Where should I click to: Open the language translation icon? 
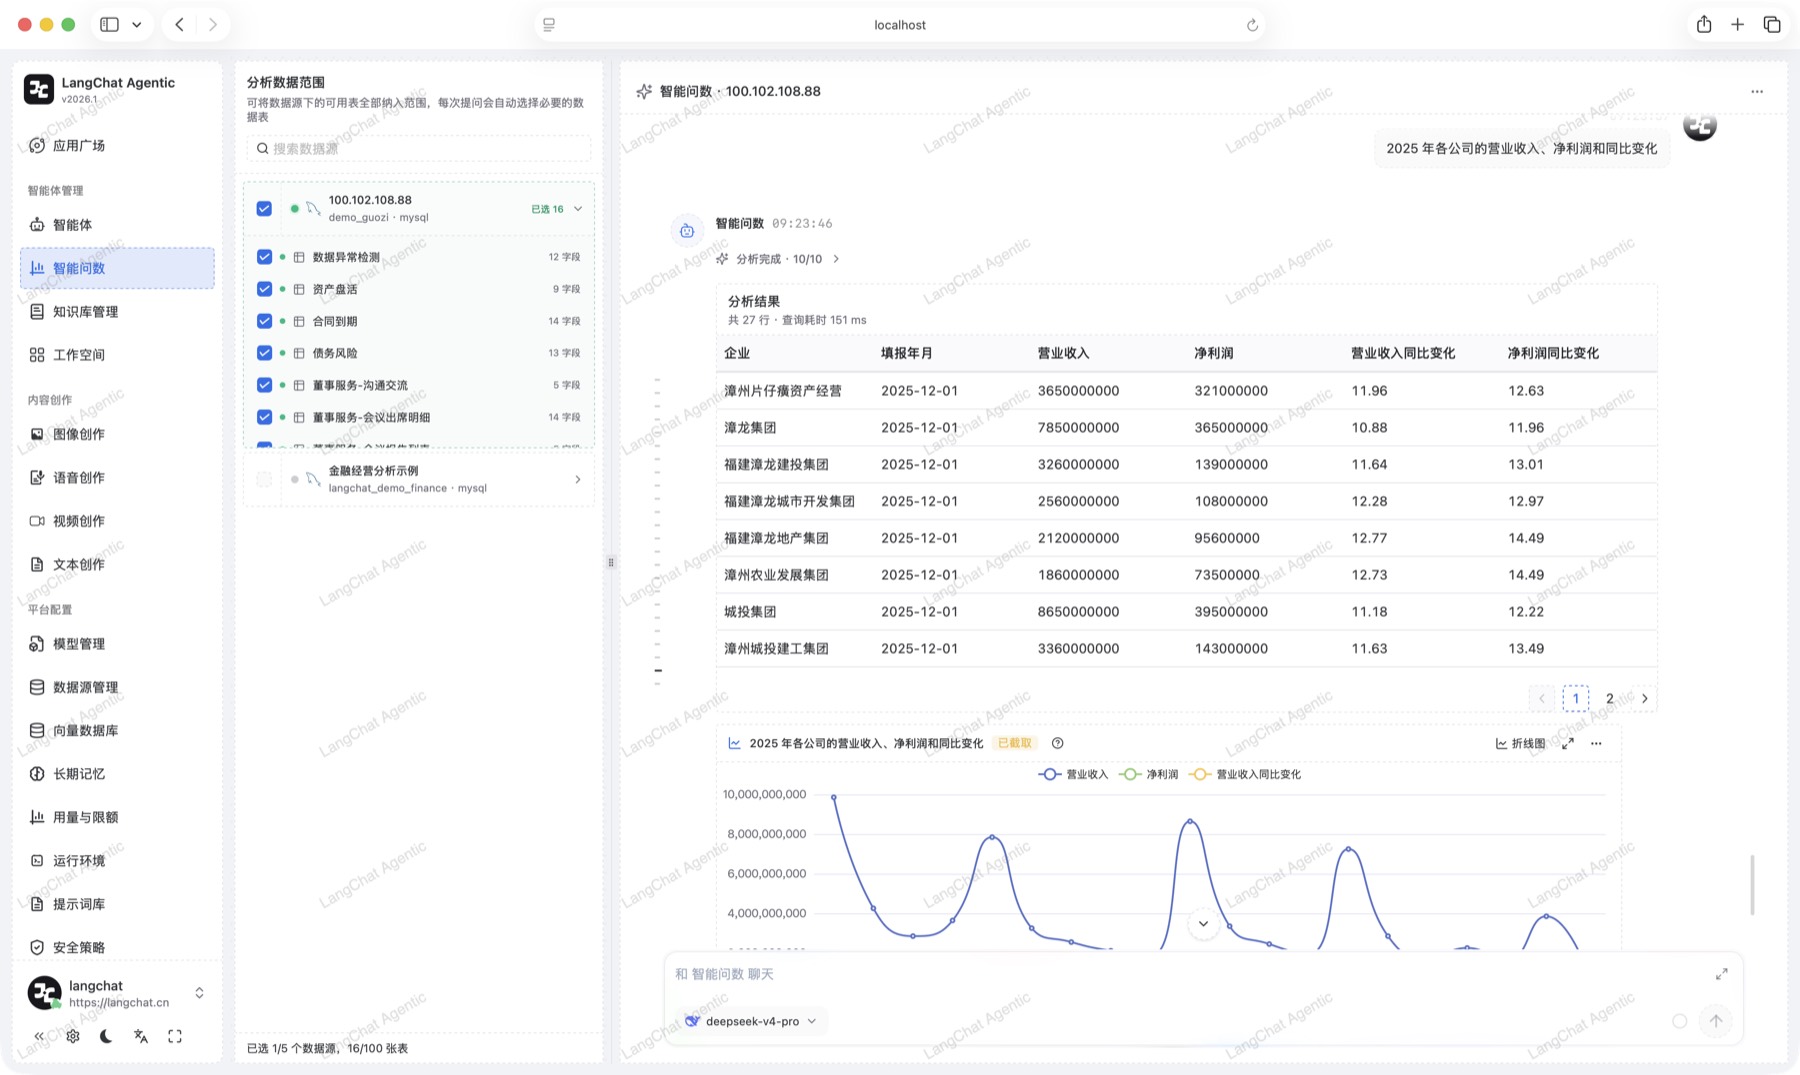[141, 1036]
